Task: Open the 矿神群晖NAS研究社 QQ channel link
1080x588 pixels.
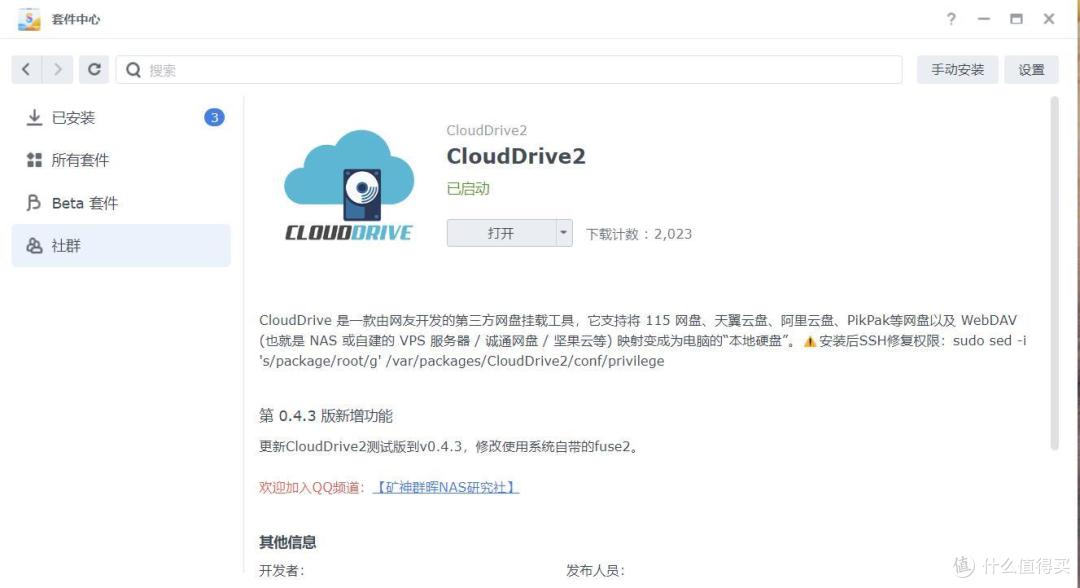Action: coord(447,488)
